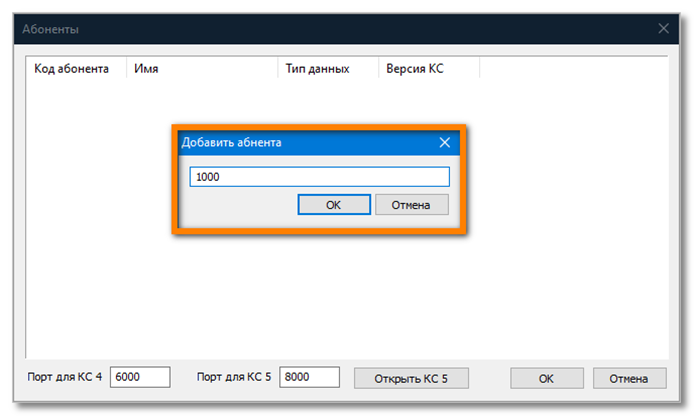Click the Добавить абнента title bar

tap(300, 142)
